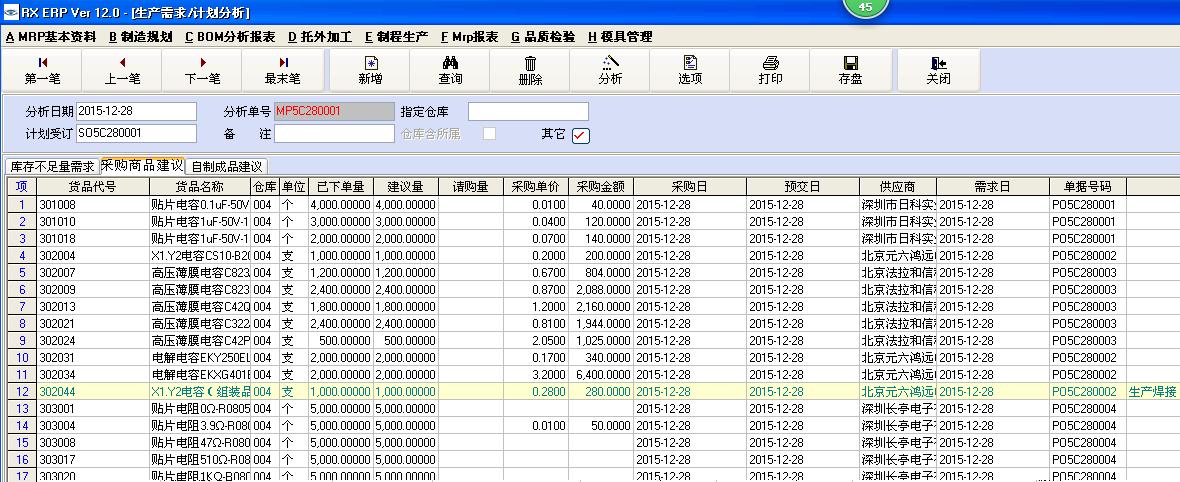Go to next record 下一笔
The height and width of the screenshot is (482, 1180).
pyautogui.click(x=202, y=70)
